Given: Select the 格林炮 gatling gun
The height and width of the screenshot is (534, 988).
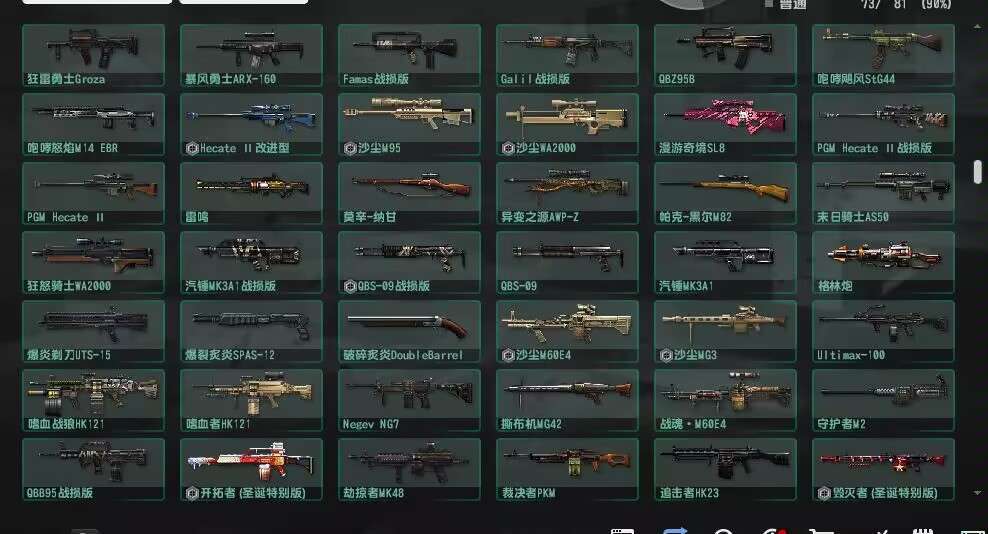Looking at the screenshot, I should pyautogui.click(x=883, y=262).
